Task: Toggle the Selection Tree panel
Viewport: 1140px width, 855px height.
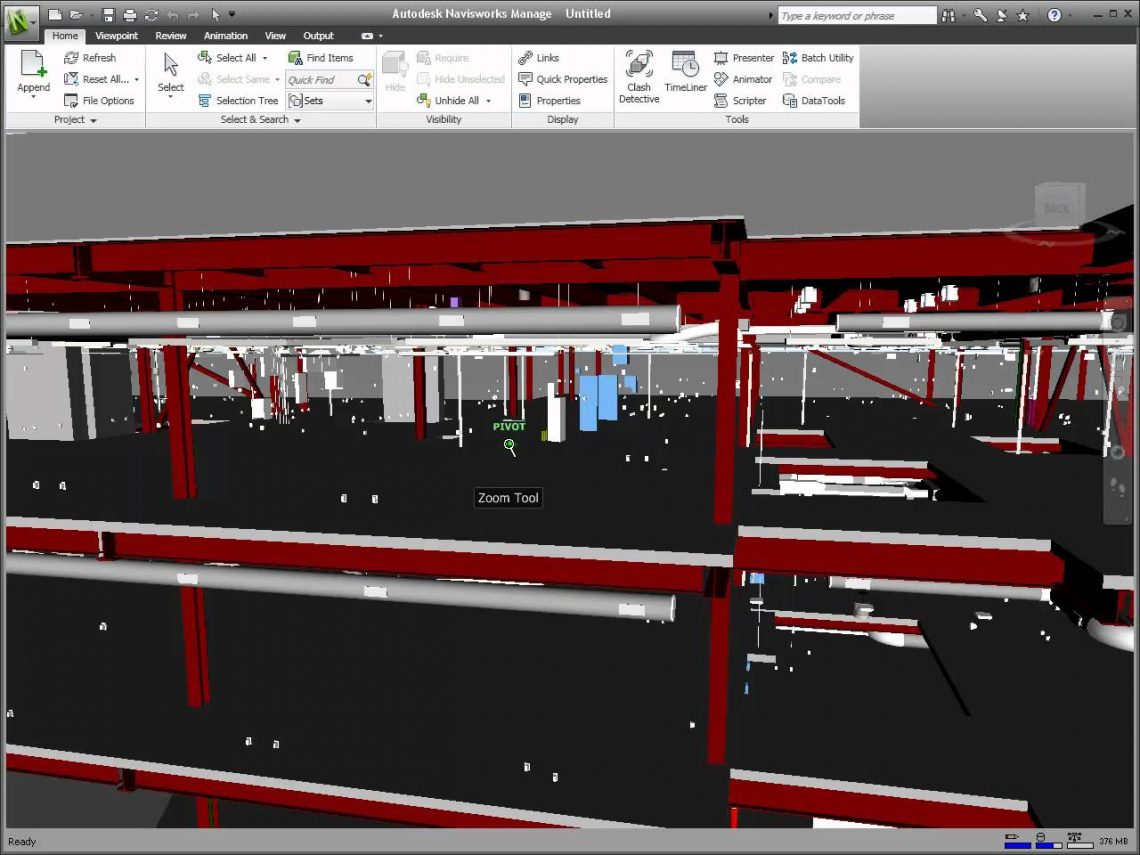Action: 238,101
